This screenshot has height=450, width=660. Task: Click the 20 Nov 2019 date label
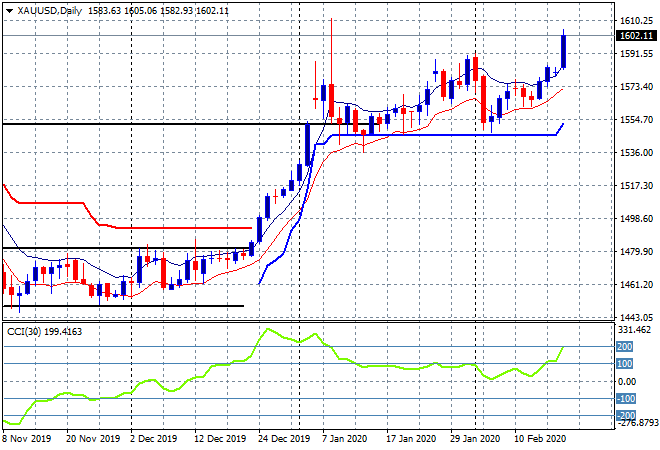coord(93,439)
